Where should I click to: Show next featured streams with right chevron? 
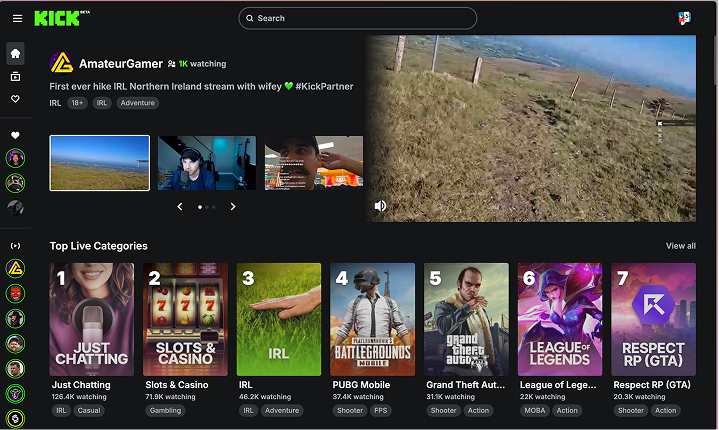click(233, 207)
